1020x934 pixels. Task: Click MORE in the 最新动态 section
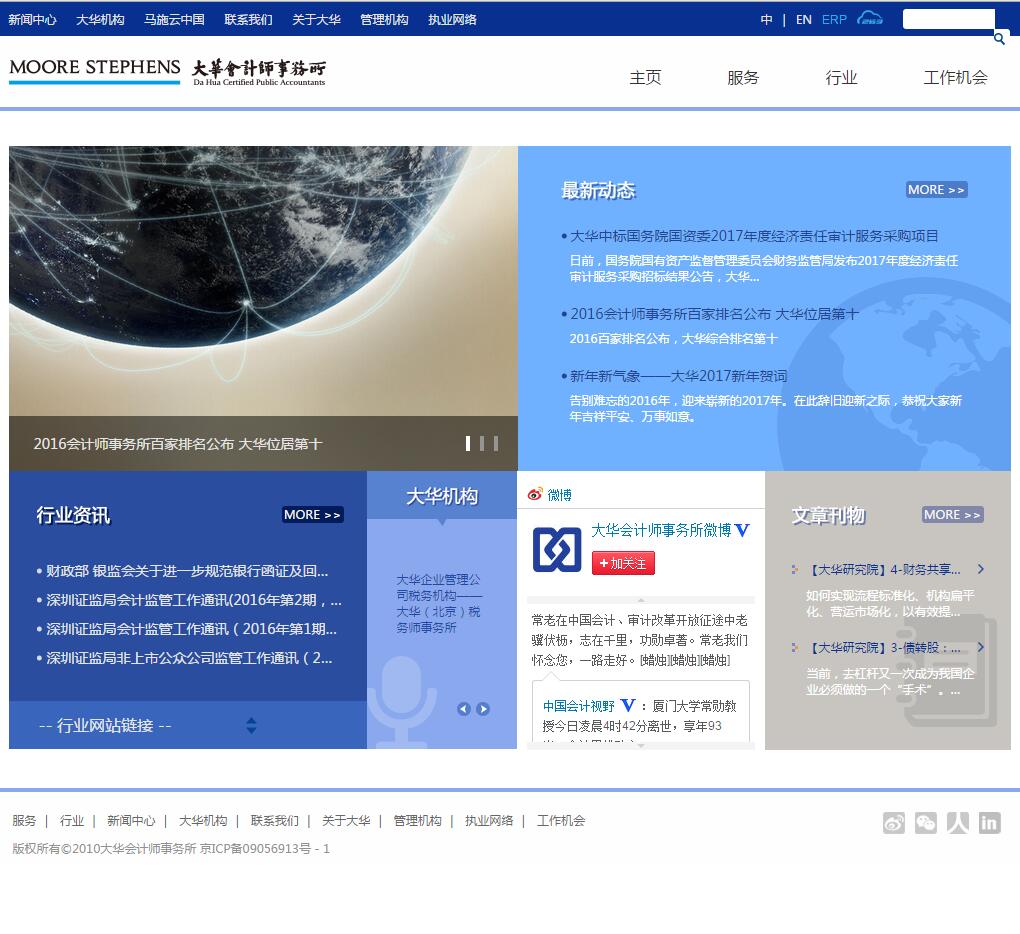pos(937,190)
